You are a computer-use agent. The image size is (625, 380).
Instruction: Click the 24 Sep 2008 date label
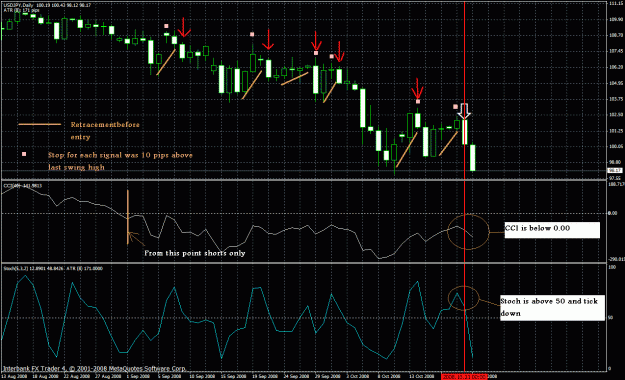295,376
